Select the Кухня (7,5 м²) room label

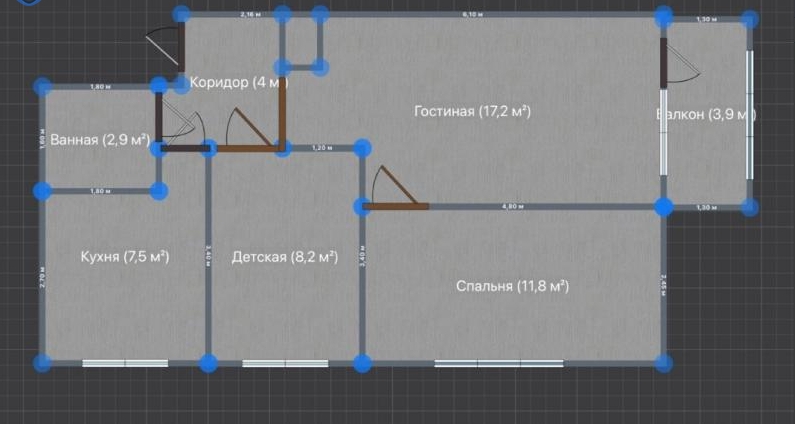pos(125,257)
